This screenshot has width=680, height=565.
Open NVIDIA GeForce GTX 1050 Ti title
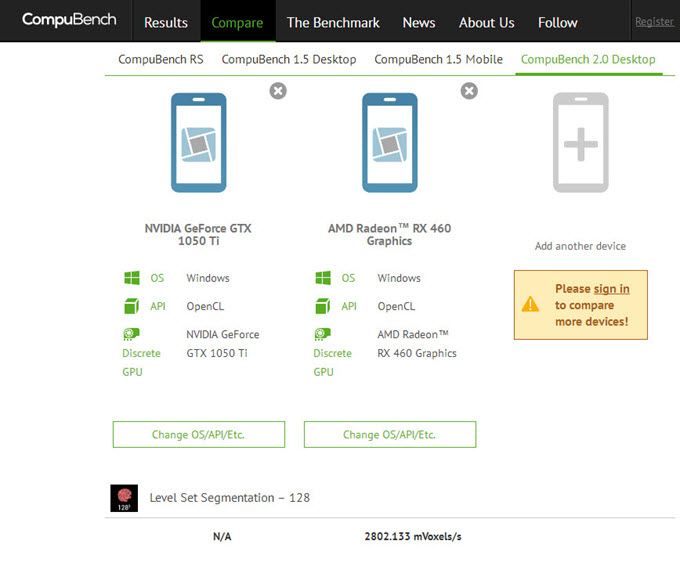[x=198, y=235]
